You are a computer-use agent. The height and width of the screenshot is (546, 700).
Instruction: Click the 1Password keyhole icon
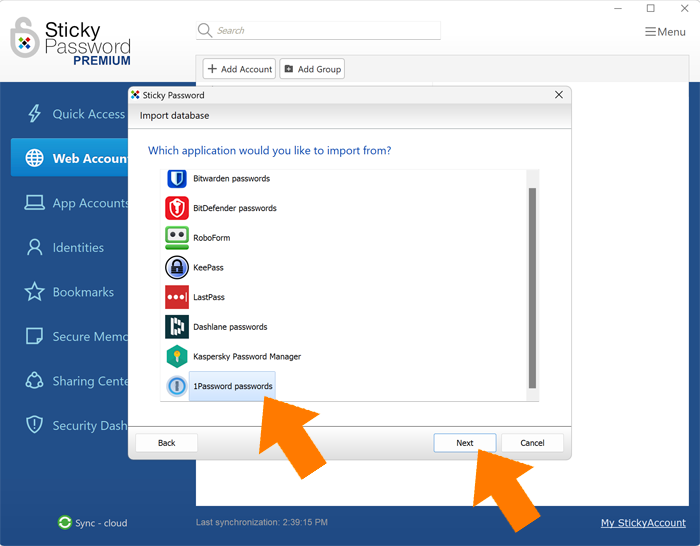tap(177, 386)
